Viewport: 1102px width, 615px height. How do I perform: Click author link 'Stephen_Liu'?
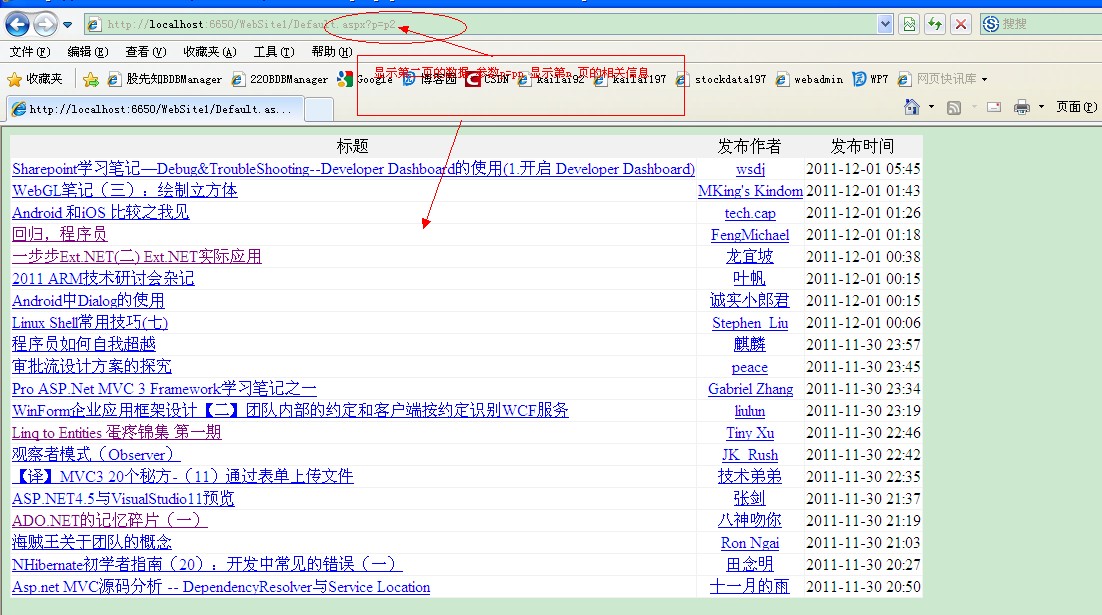click(749, 323)
